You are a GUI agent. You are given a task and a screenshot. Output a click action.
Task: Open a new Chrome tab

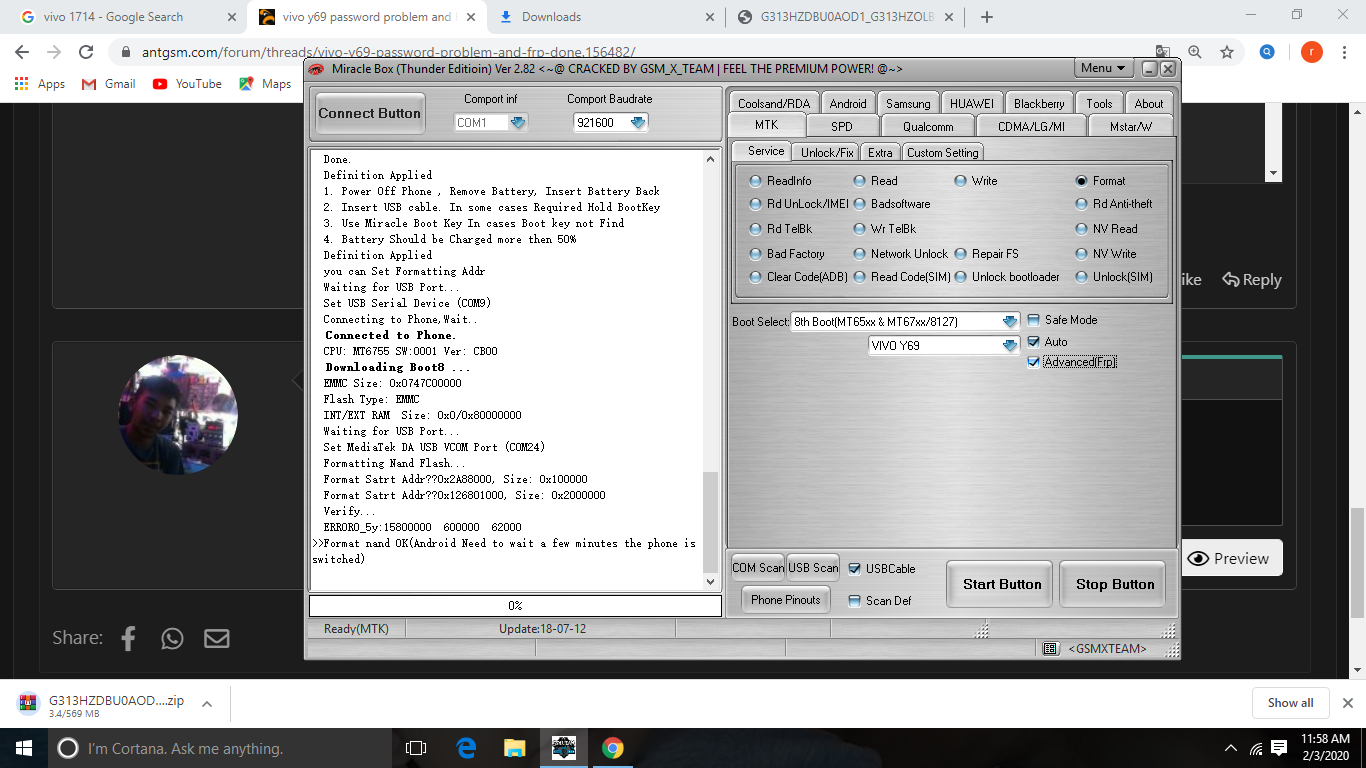pos(987,17)
